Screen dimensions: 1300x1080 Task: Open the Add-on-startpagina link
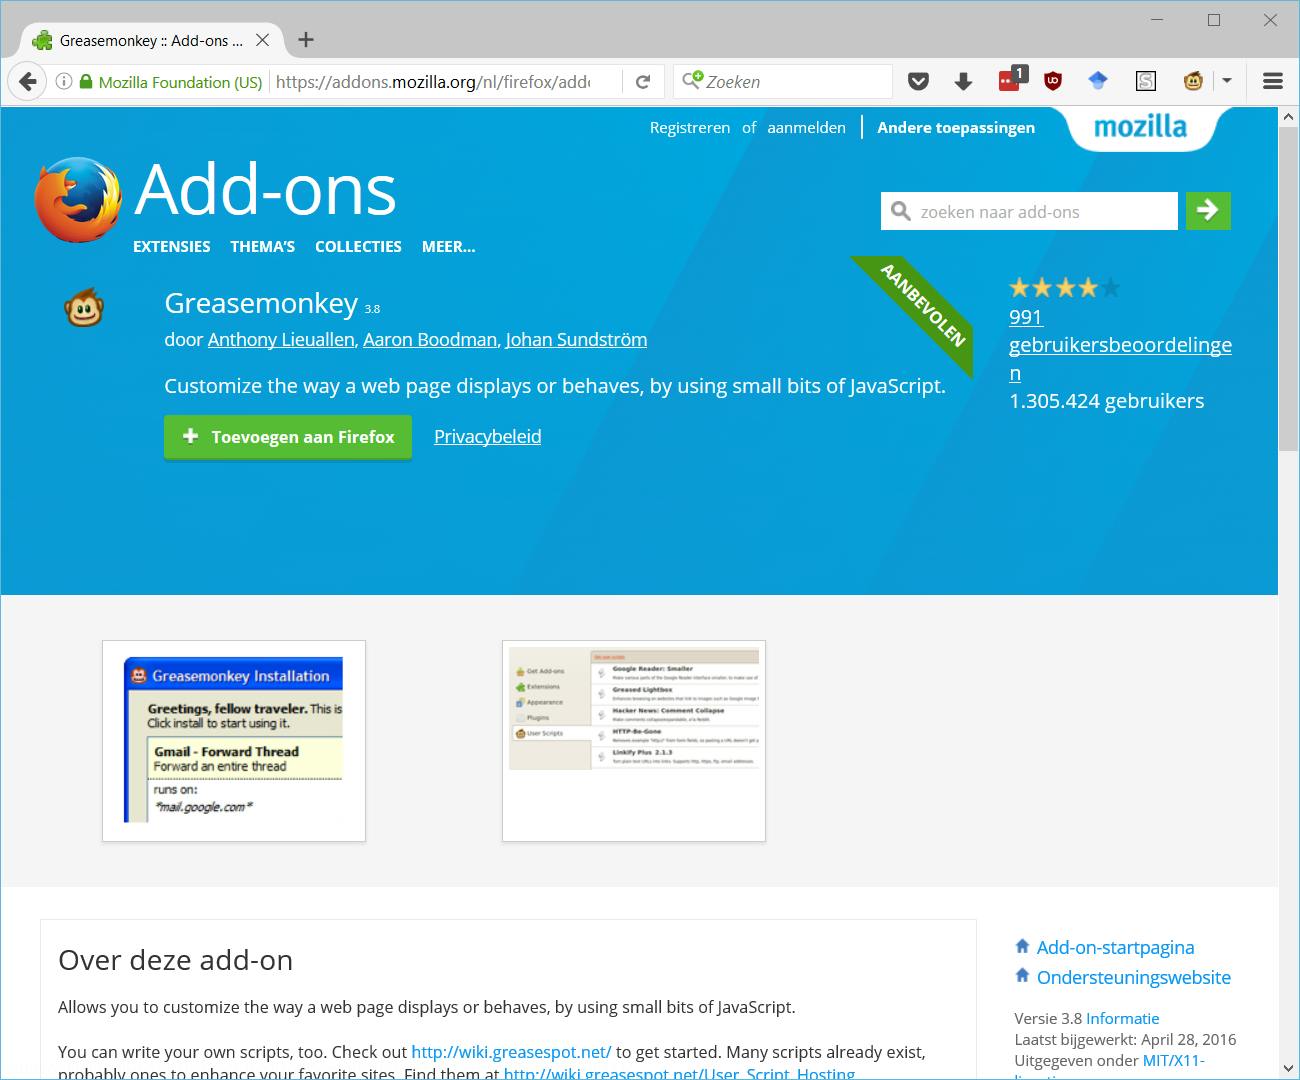(1115, 947)
